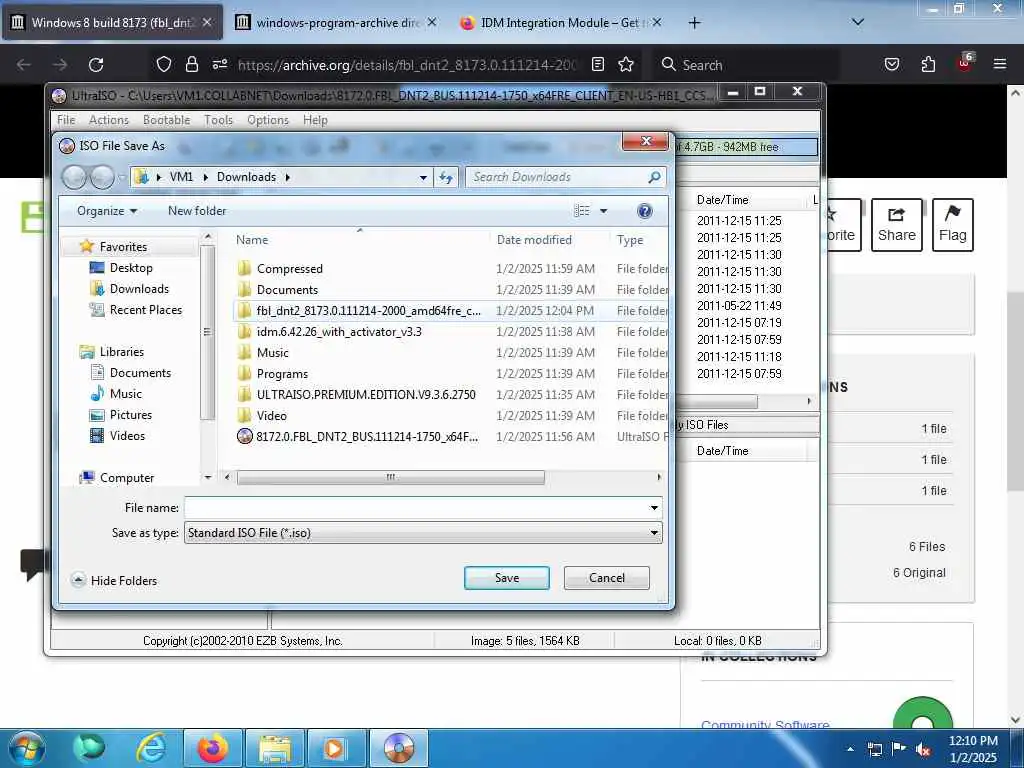Open the Organize dropdown menu
The height and width of the screenshot is (768, 1024).
click(x=107, y=211)
